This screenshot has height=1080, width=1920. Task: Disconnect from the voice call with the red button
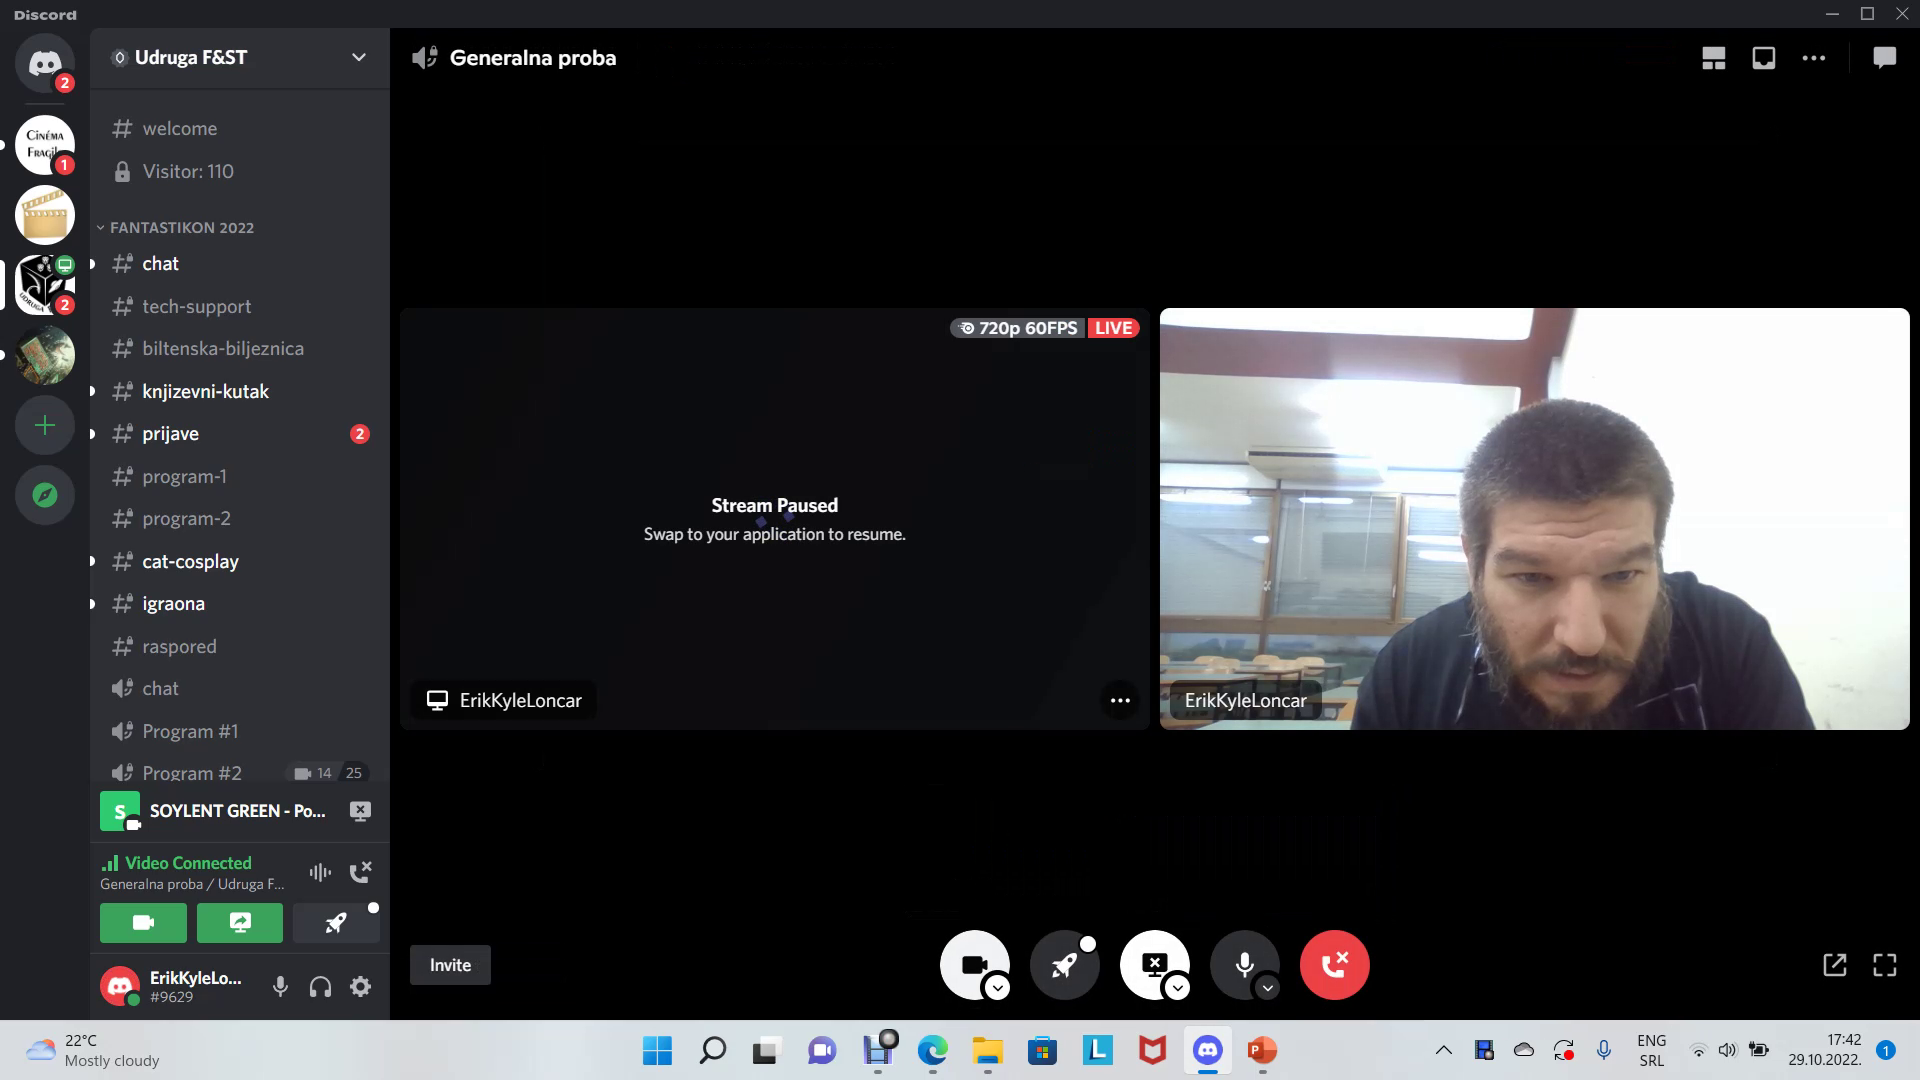pos(1334,965)
